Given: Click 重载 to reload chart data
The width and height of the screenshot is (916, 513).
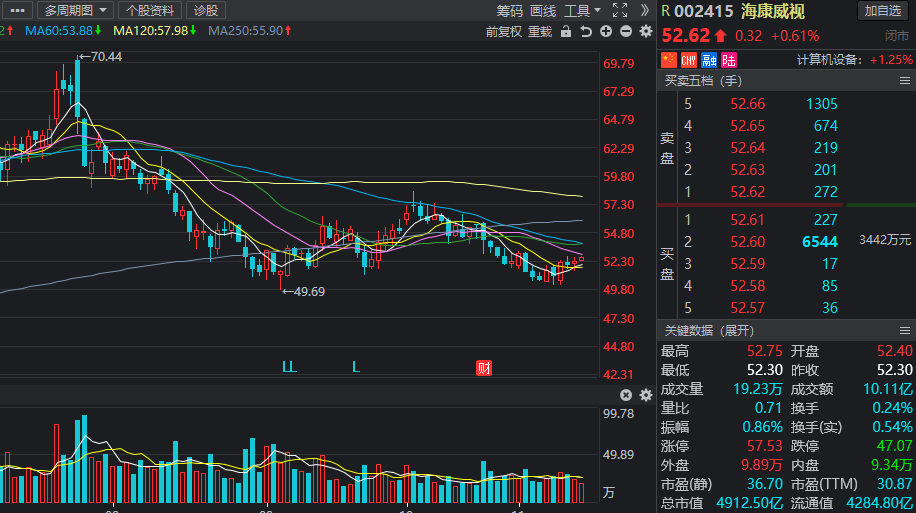Looking at the screenshot, I should 540,32.
